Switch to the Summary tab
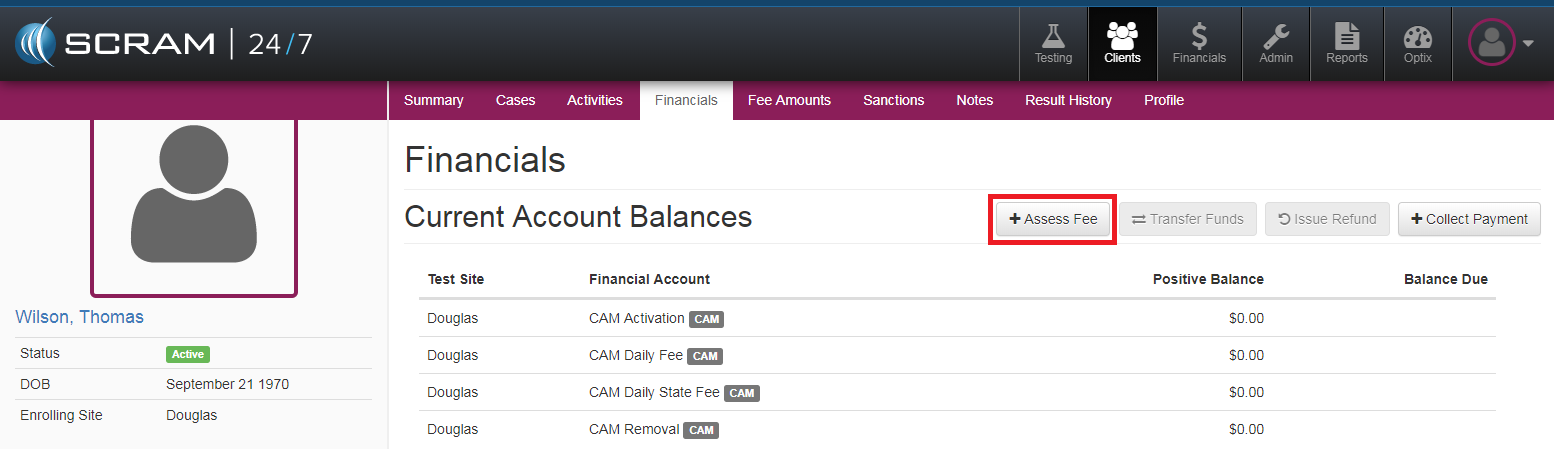 pyautogui.click(x=433, y=100)
